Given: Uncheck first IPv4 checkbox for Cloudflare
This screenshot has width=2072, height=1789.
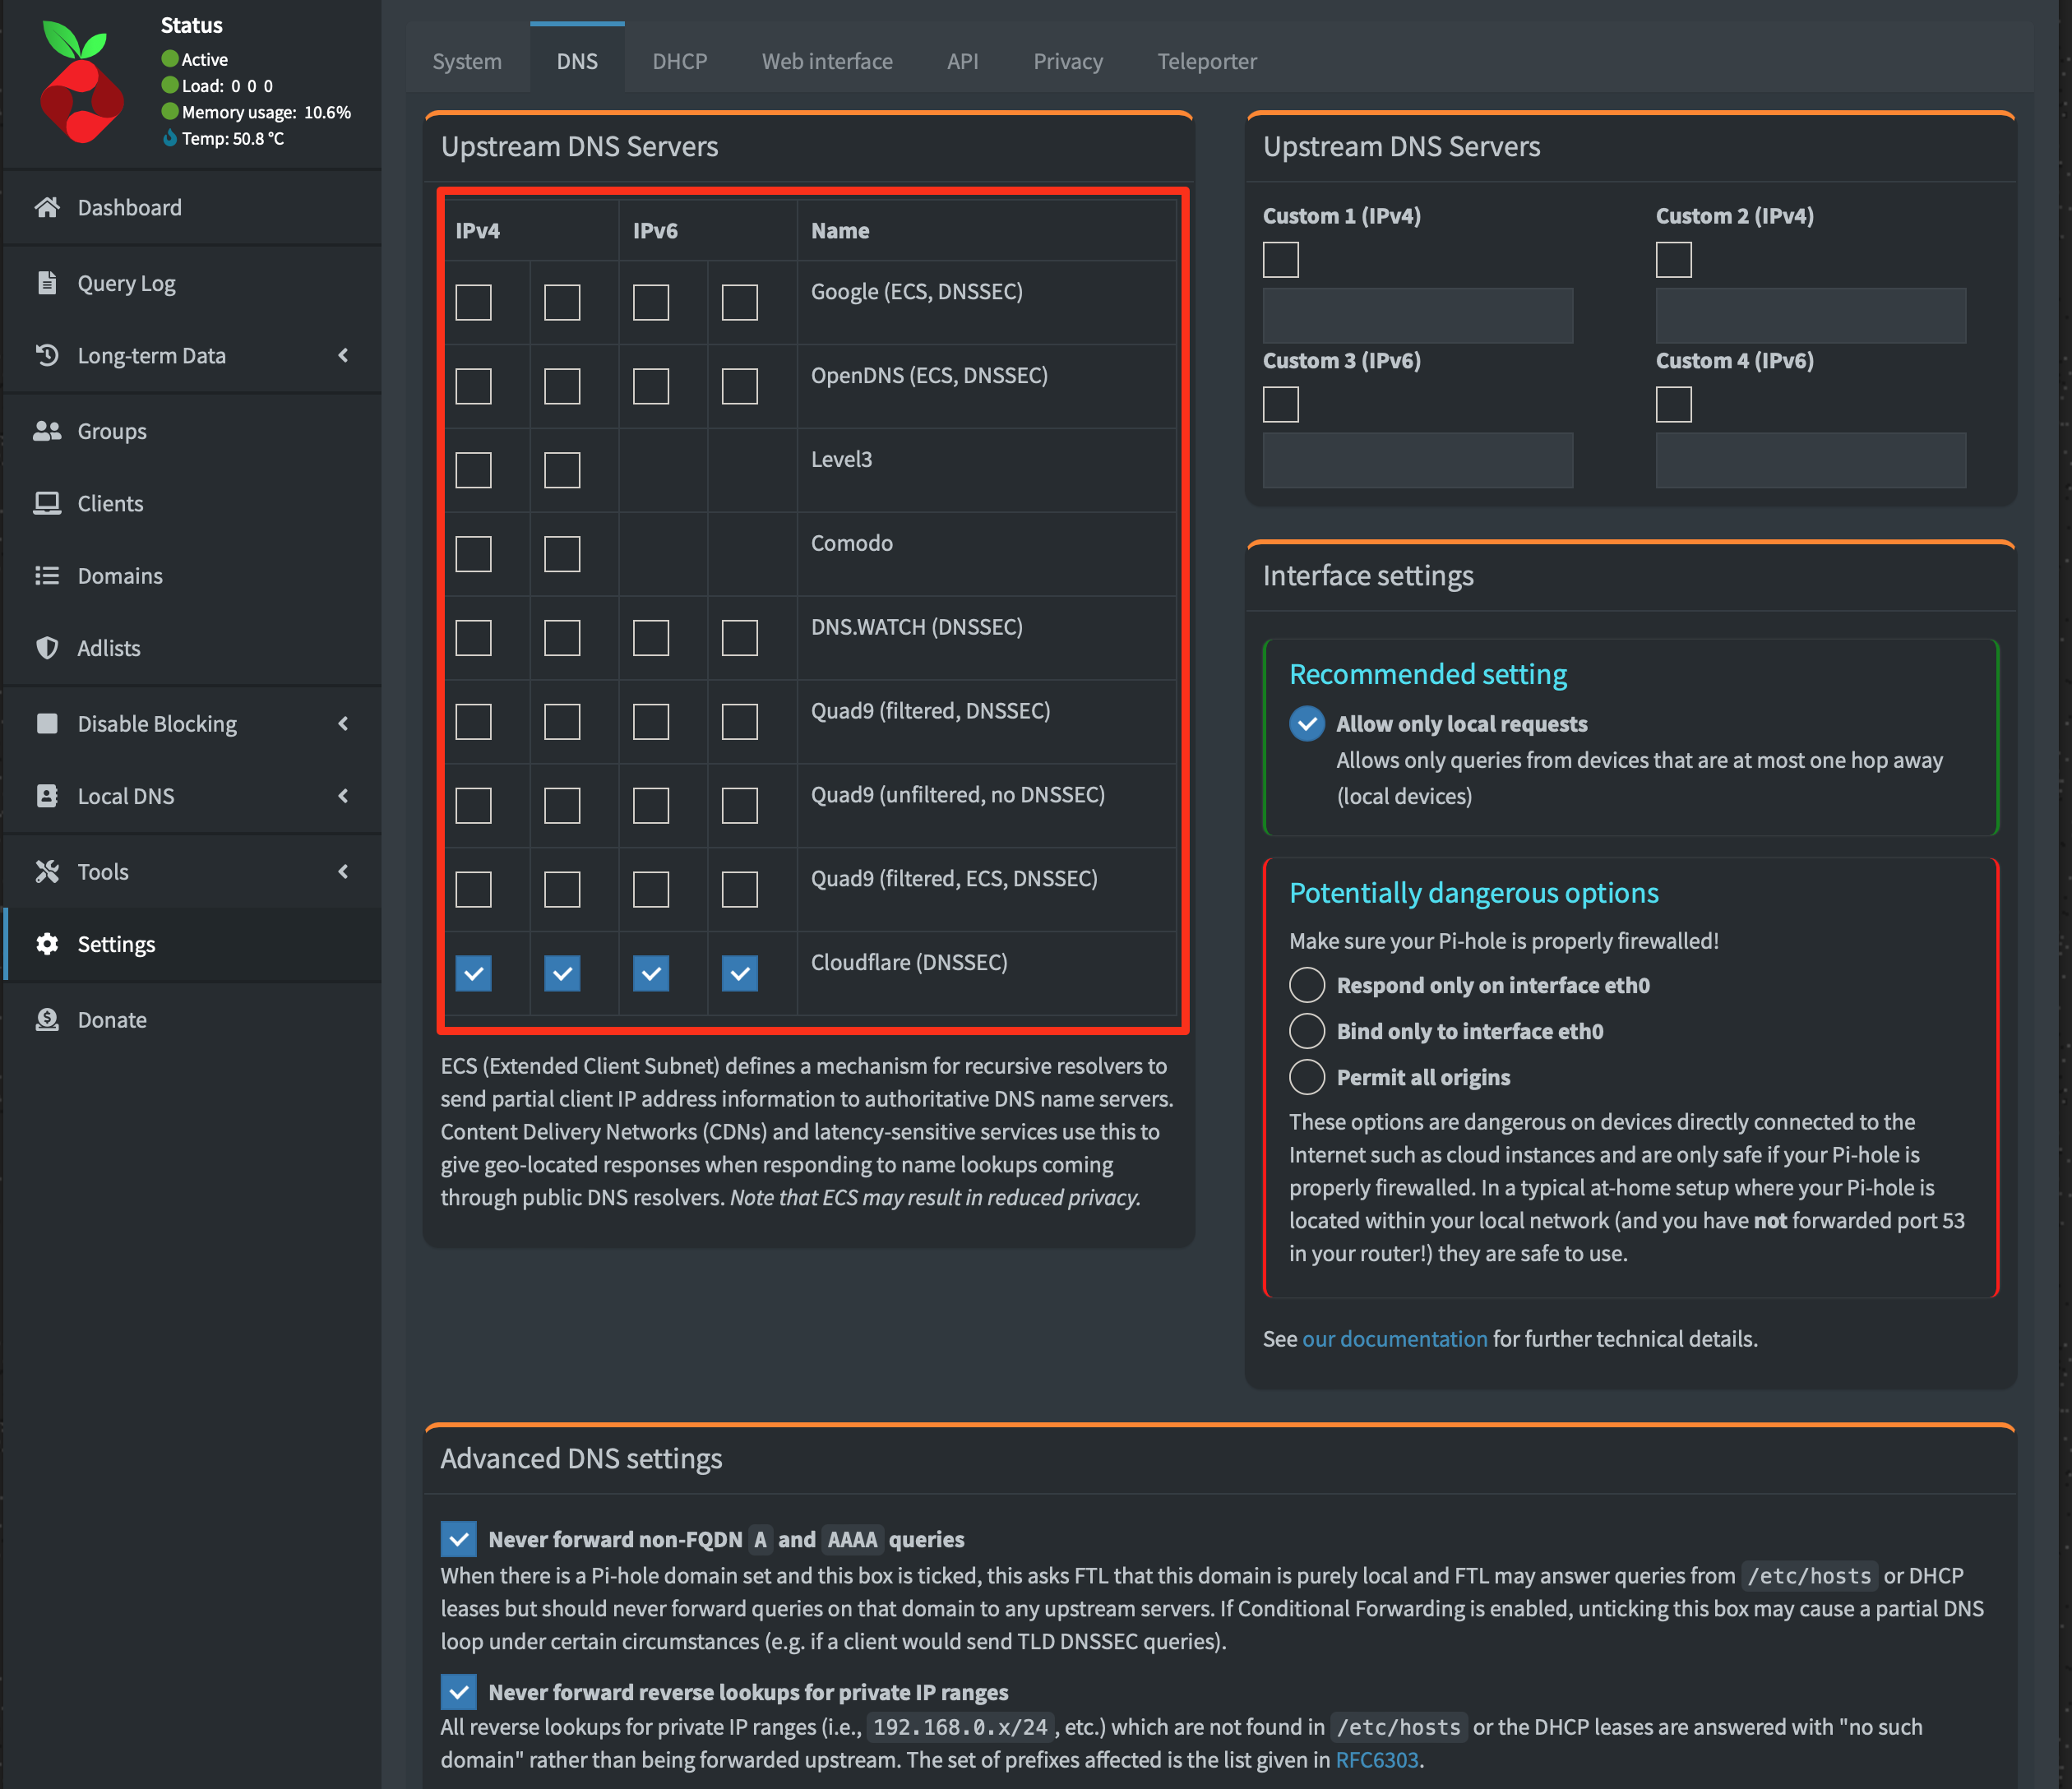Looking at the screenshot, I should click(x=473, y=973).
